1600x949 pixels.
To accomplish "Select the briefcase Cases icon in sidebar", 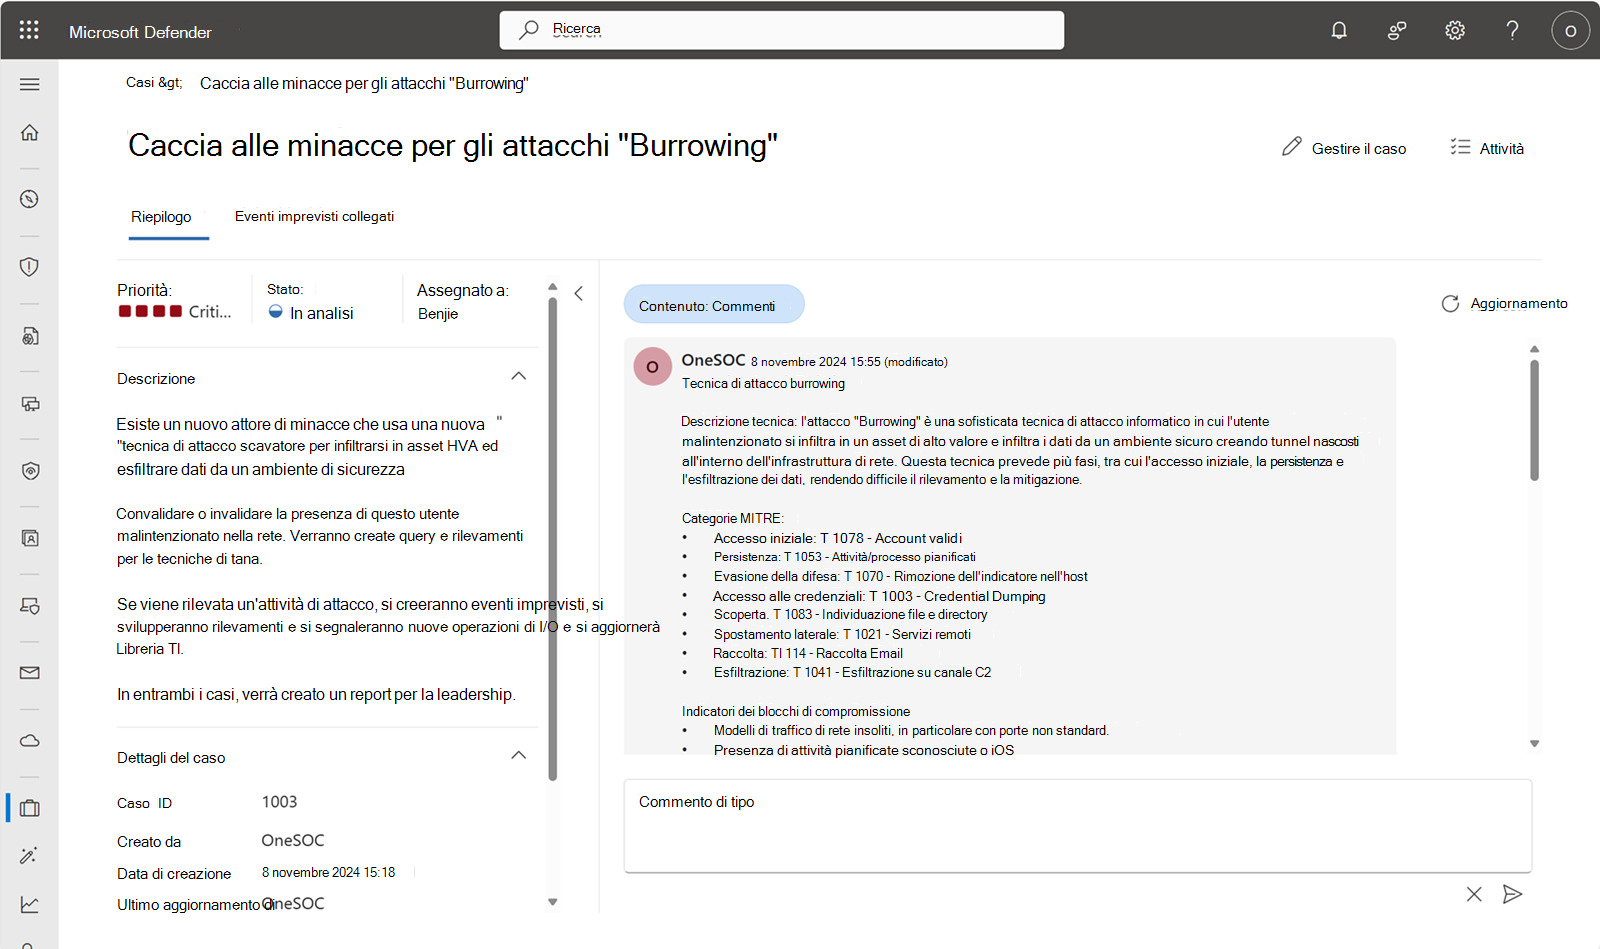I will pos(29,808).
